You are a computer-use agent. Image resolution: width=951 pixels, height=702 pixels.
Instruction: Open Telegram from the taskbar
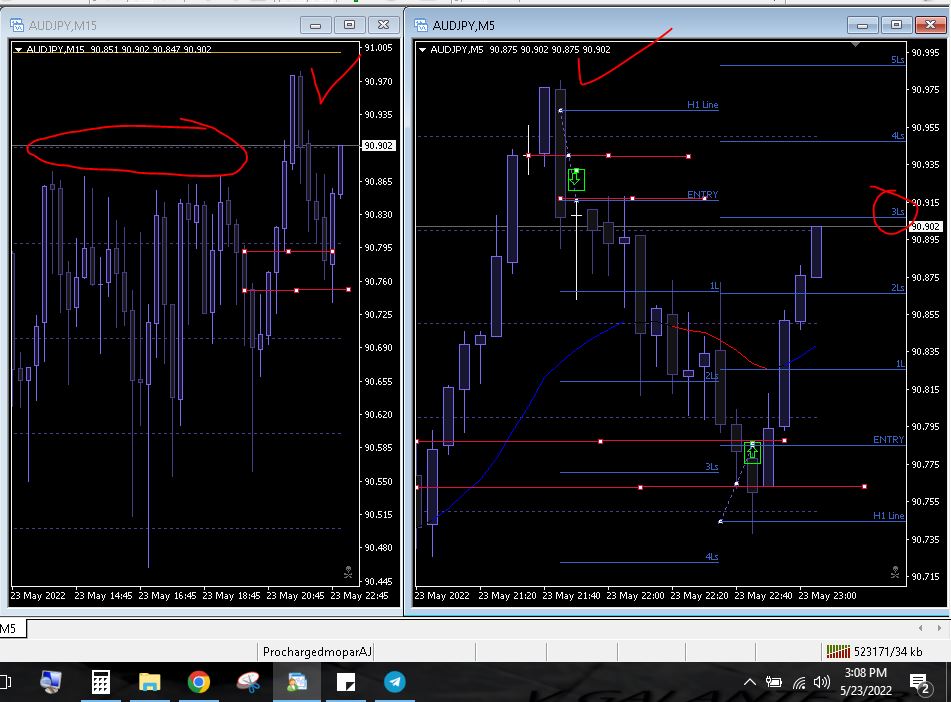click(395, 682)
